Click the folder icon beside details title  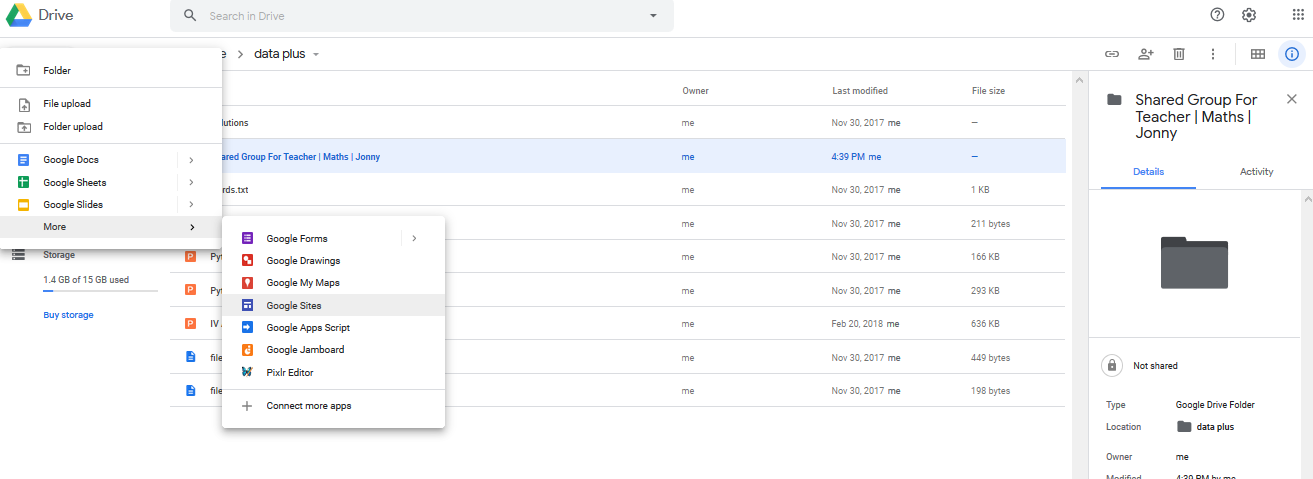point(1113,100)
